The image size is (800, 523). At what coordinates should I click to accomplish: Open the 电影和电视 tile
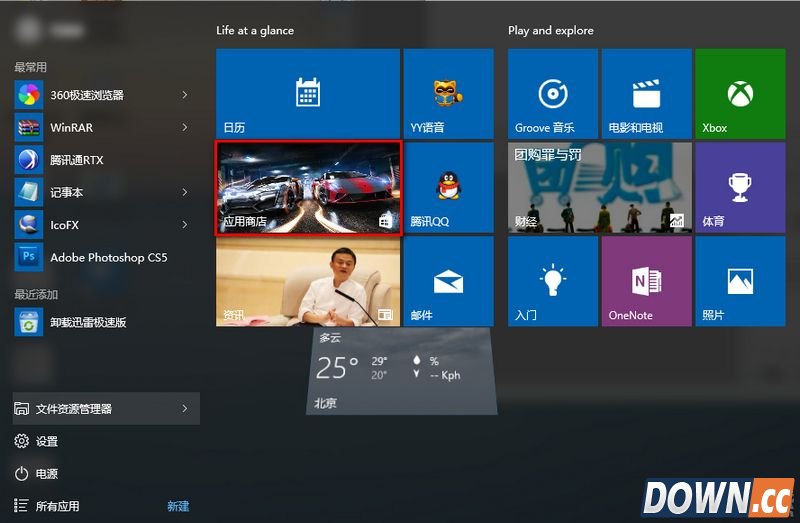(646, 94)
